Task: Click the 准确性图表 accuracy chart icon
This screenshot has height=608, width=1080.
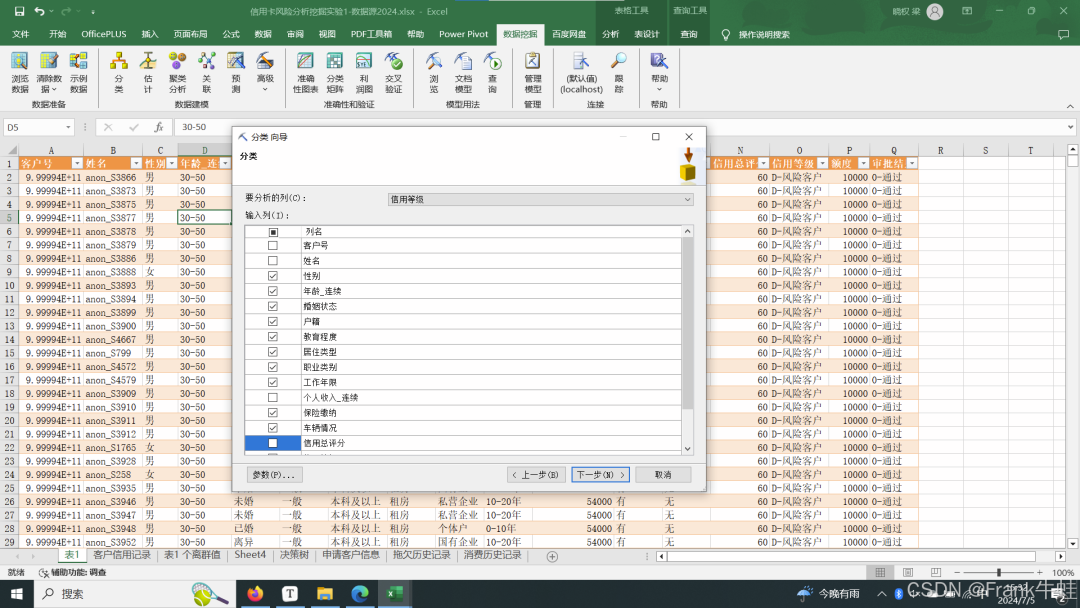Action: (x=305, y=72)
